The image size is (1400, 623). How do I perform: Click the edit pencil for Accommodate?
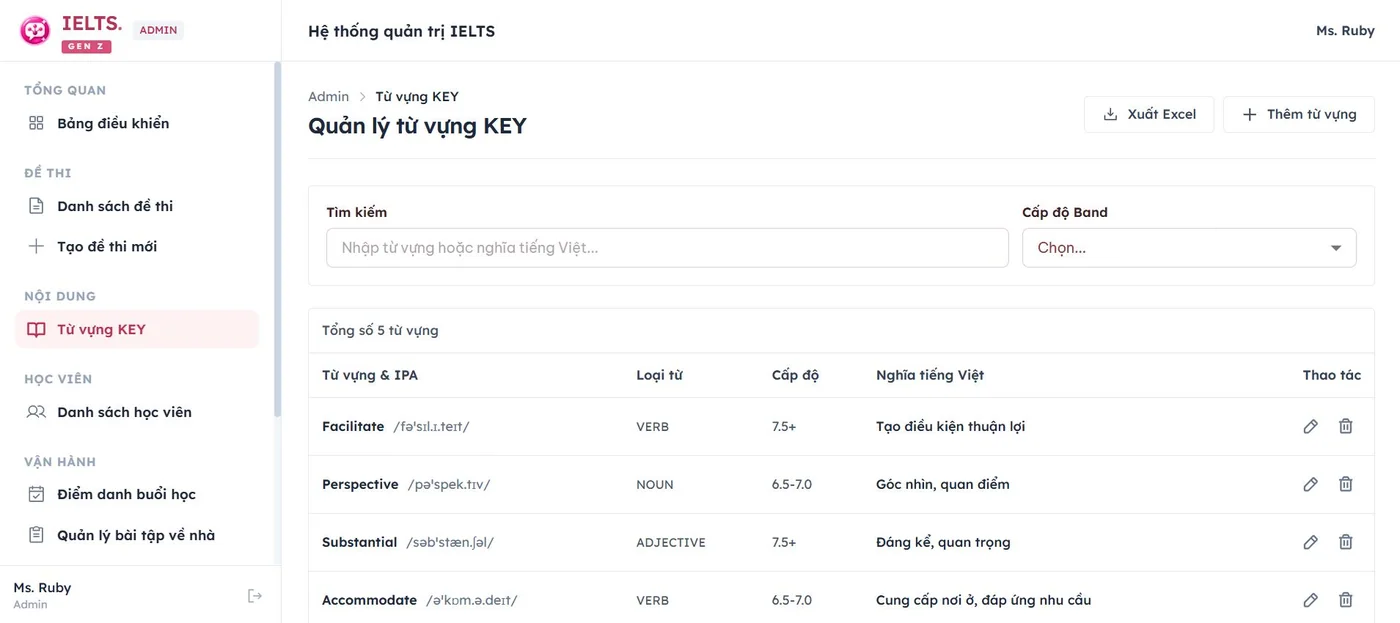[x=1311, y=600]
